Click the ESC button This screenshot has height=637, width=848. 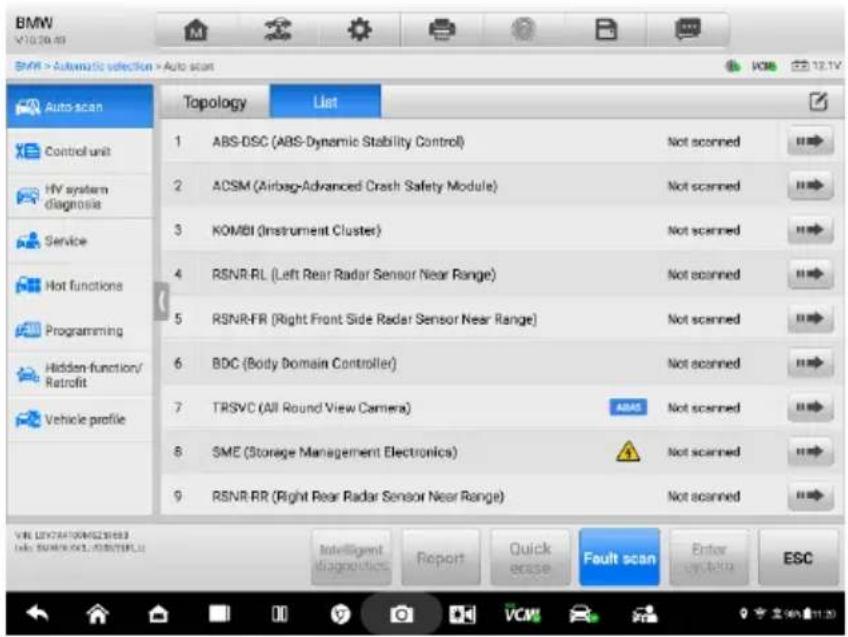[x=798, y=558]
